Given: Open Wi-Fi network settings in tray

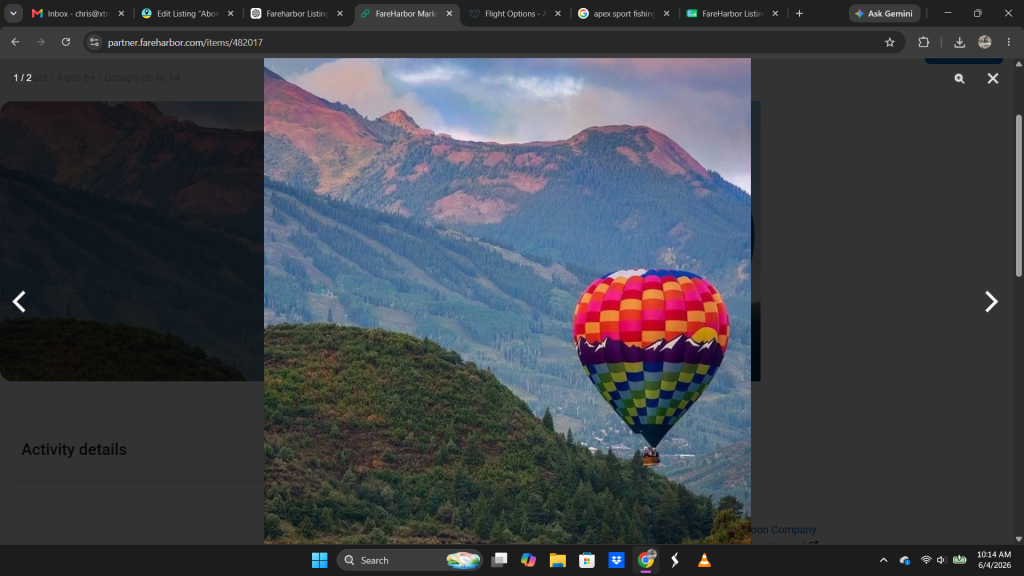Looking at the screenshot, I should tap(926, 560).
